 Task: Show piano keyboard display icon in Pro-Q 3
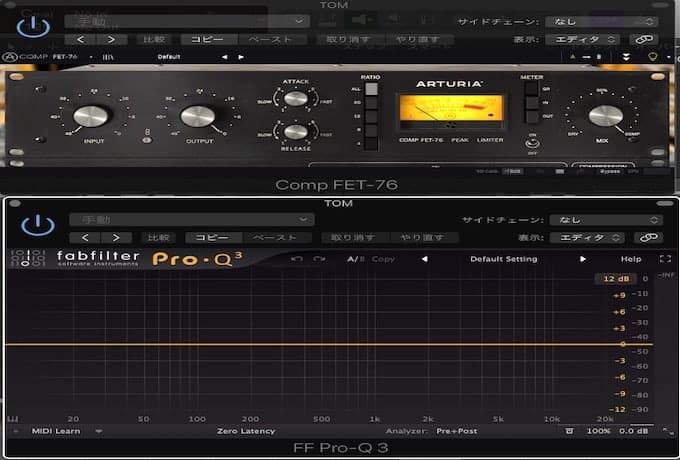click(13, 419)
